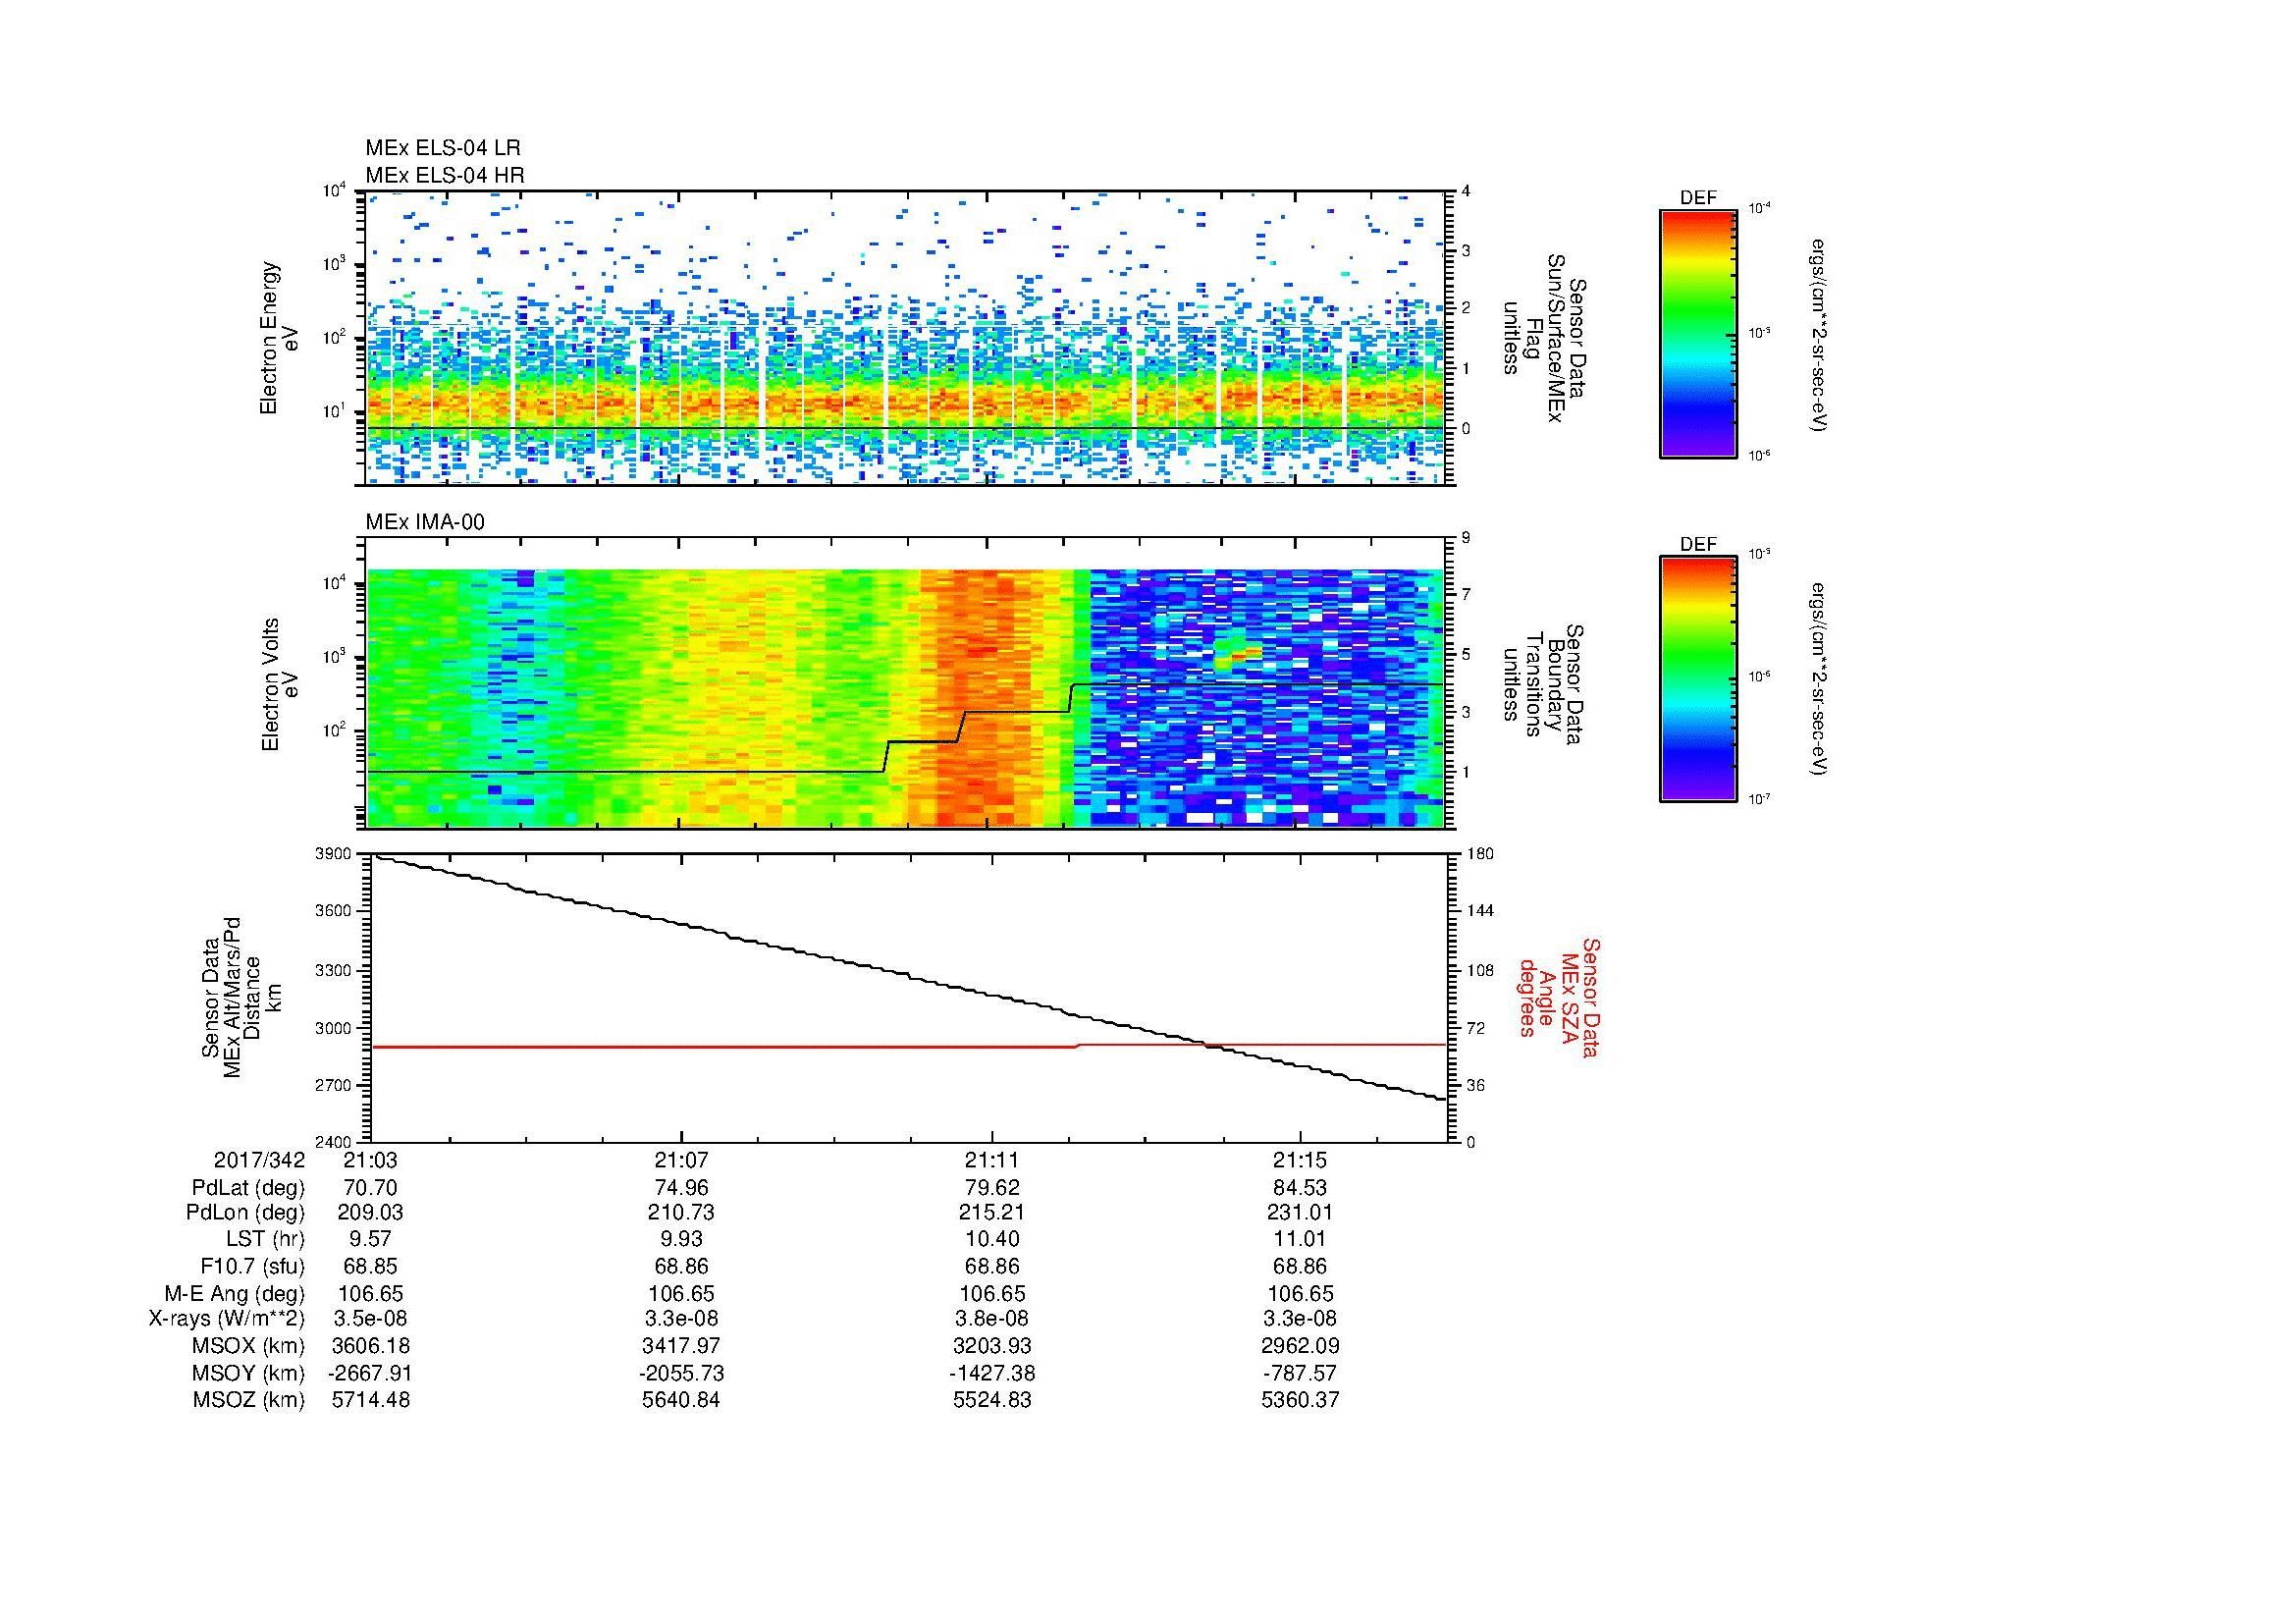
Task: Click the 'X-rays (W/m**2)' row label
Action: [227, 1319]
